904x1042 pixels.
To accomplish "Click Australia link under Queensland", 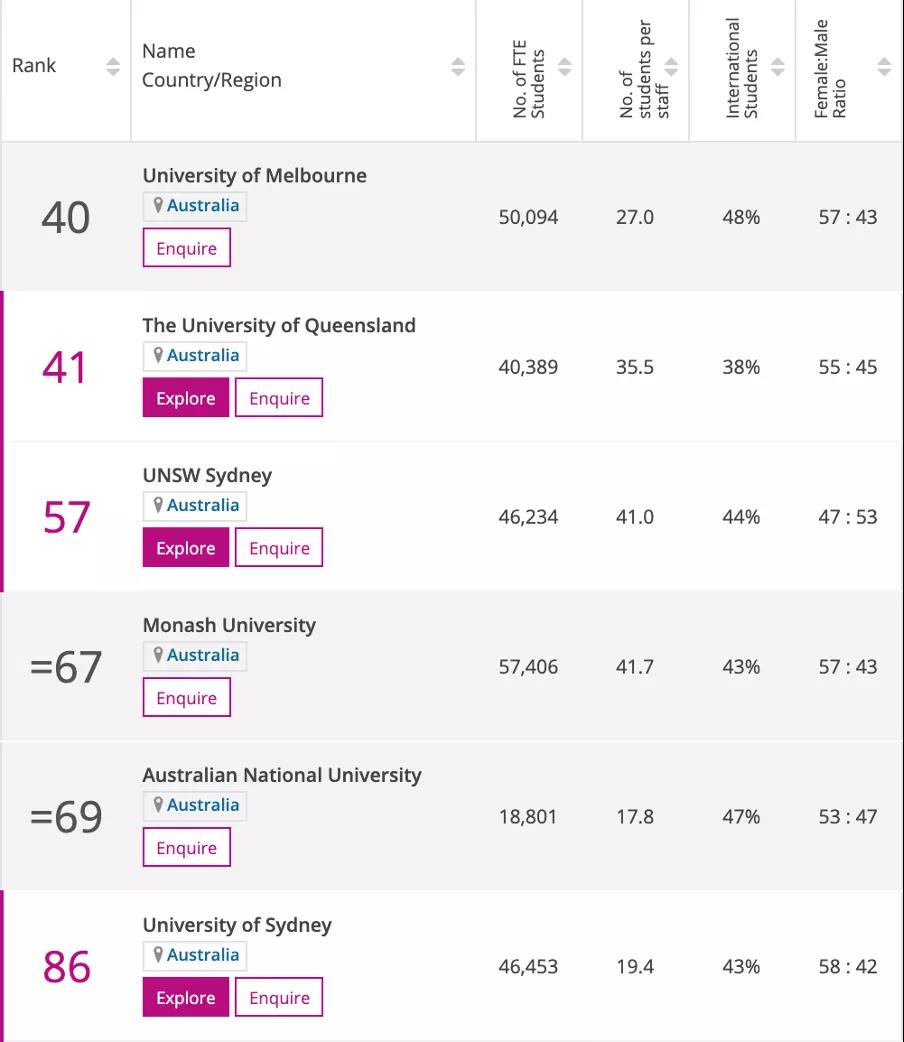I will (203, 355).
